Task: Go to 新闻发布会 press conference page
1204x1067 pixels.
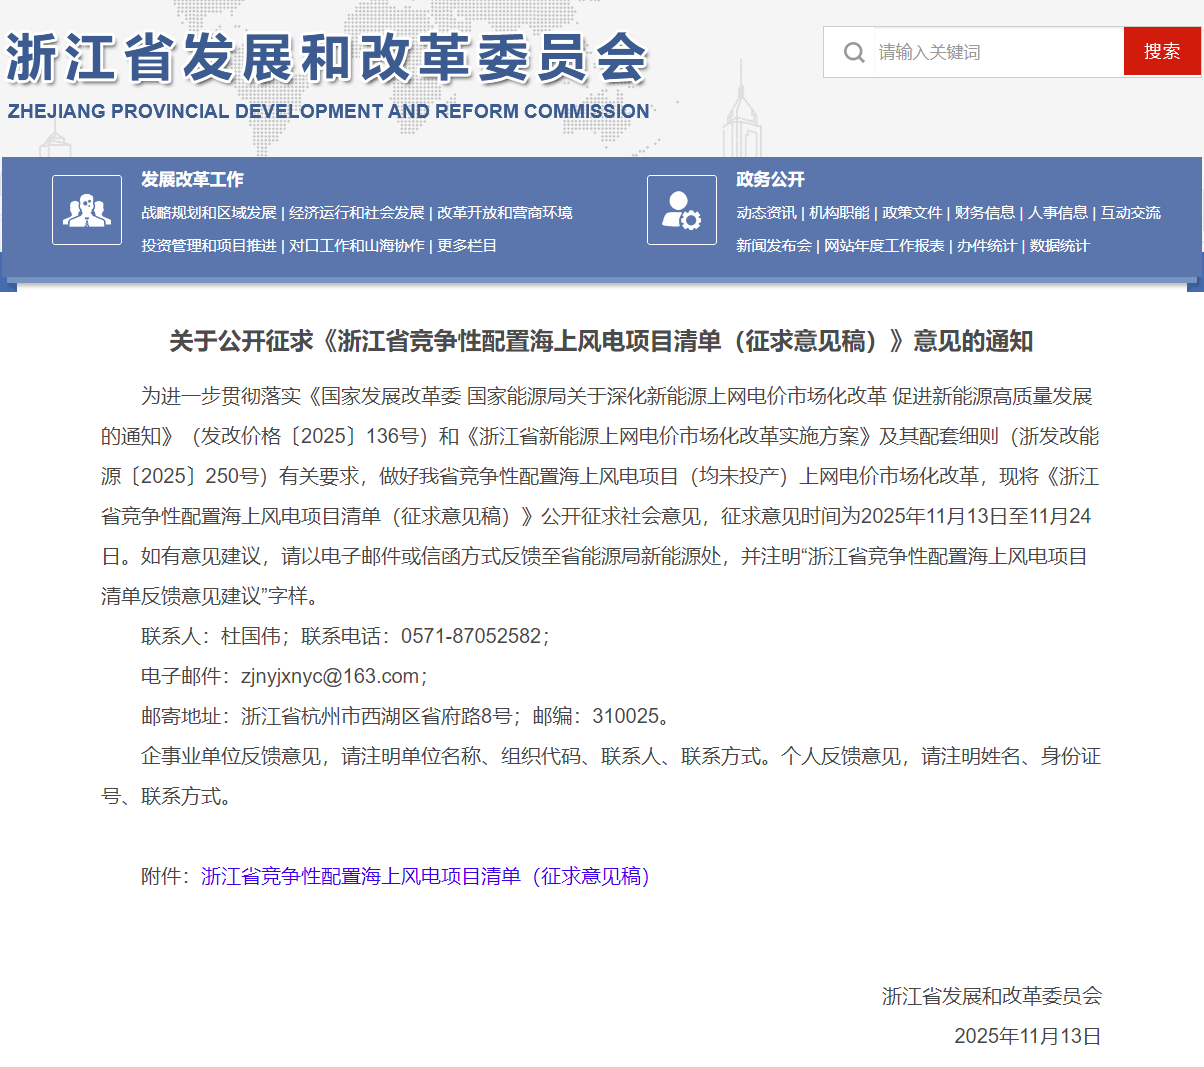Action: (x=773, y=246)
